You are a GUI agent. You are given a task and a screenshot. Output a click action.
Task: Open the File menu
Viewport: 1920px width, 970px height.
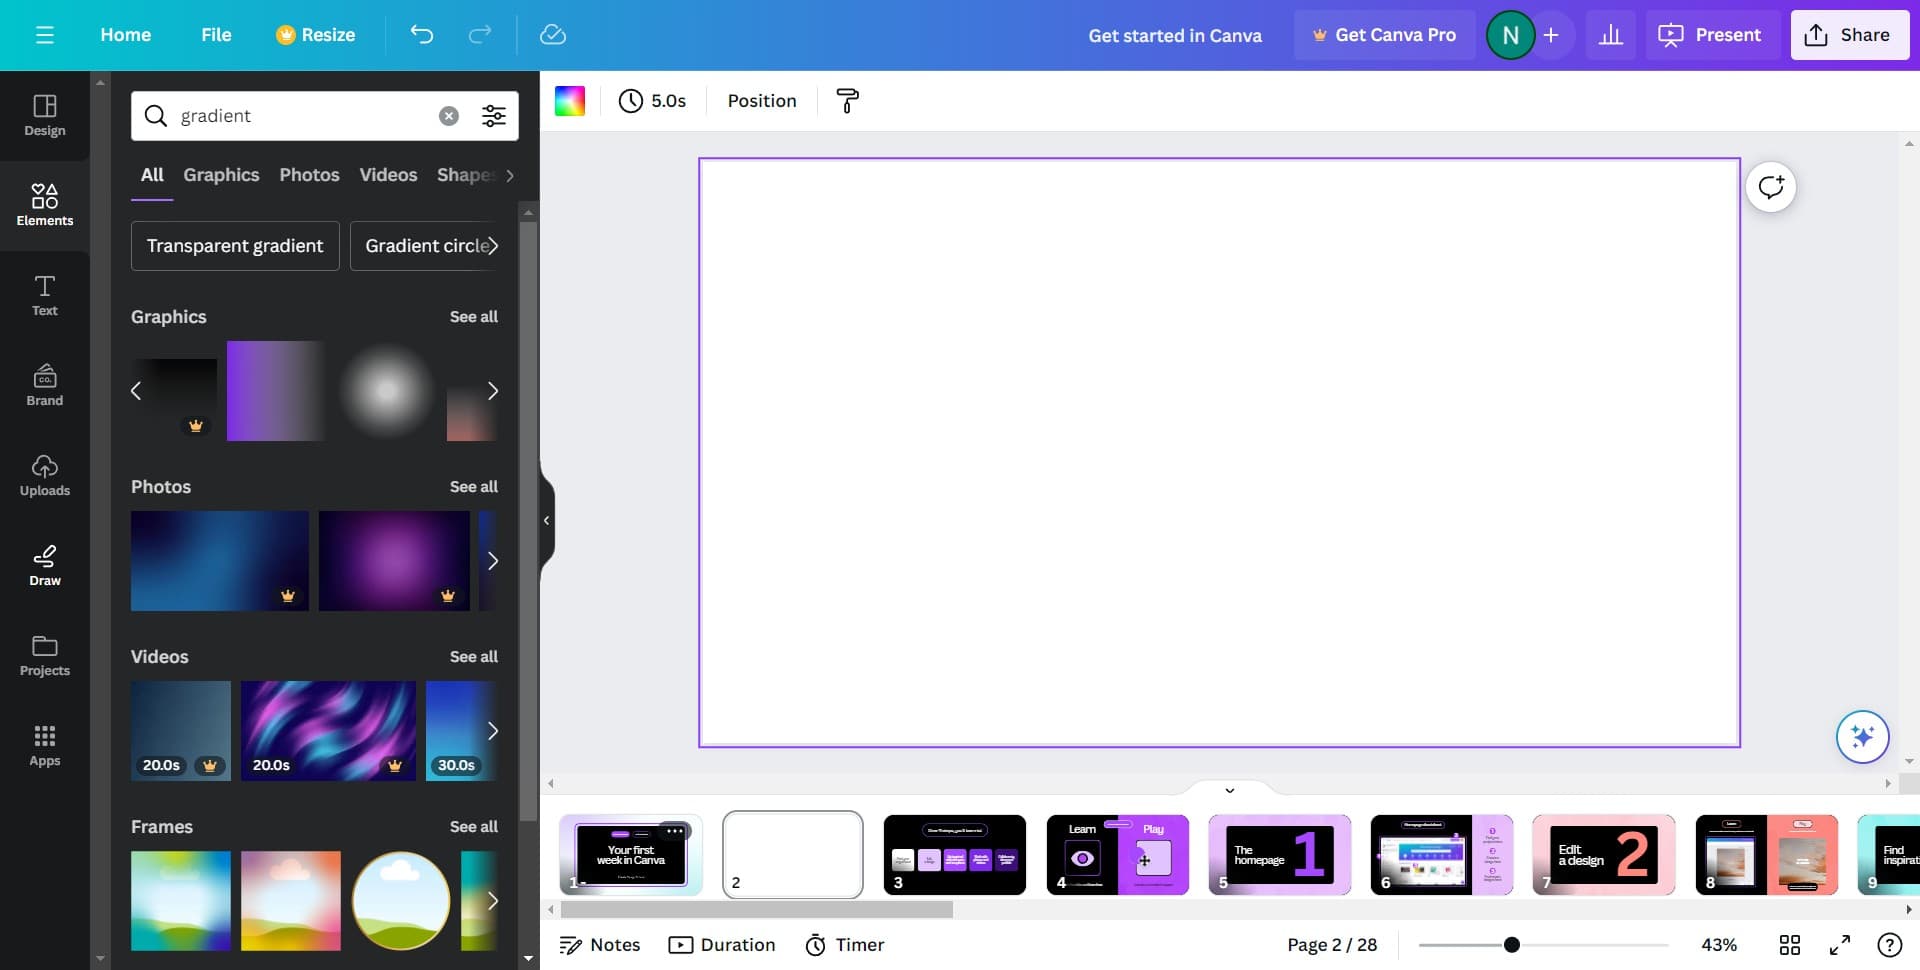(x=216, y=34)
